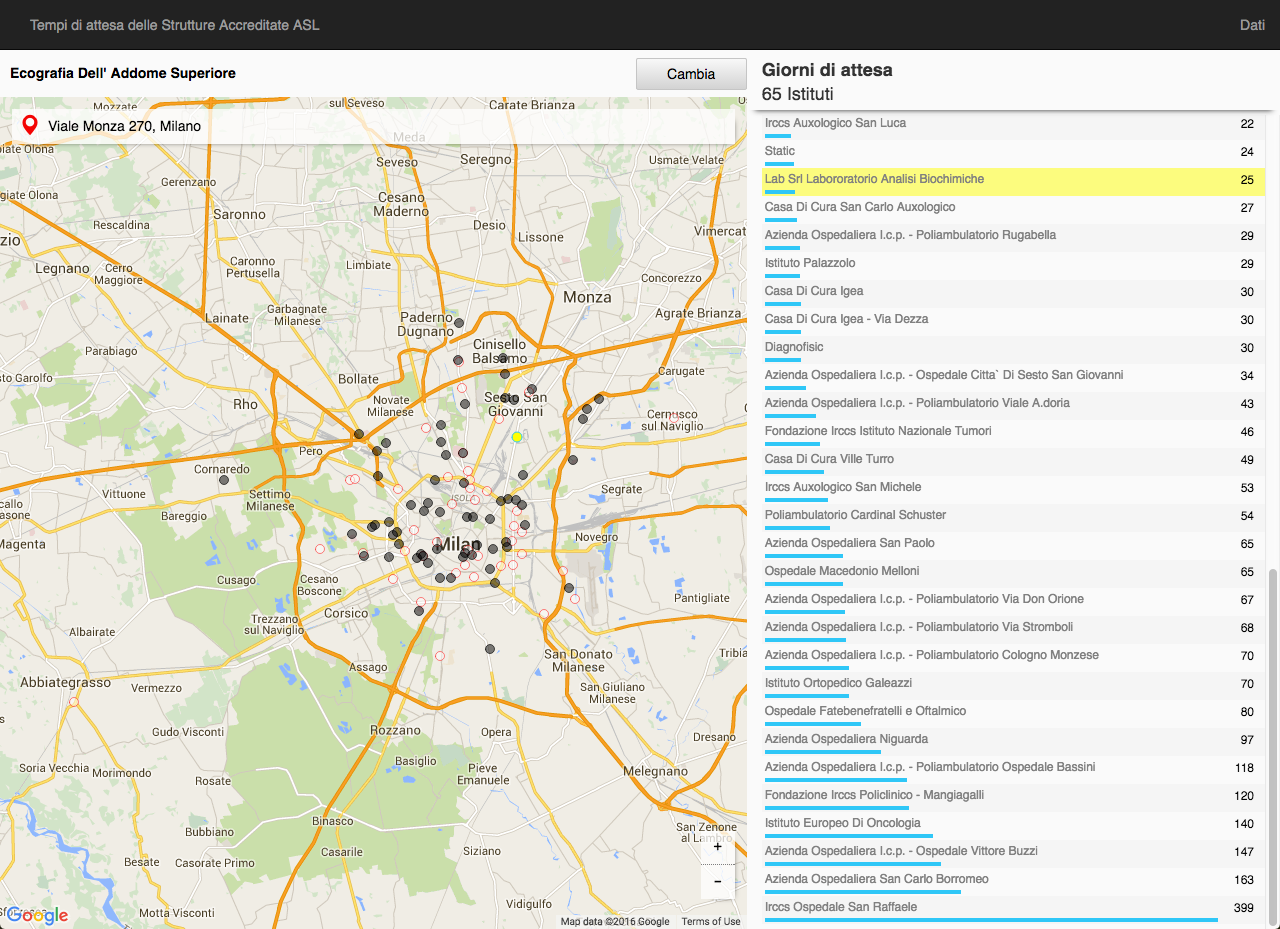Zoom out the map with minus button
Image resolution: width=1280 pixels, height=929 pixels.
(717, 881)
